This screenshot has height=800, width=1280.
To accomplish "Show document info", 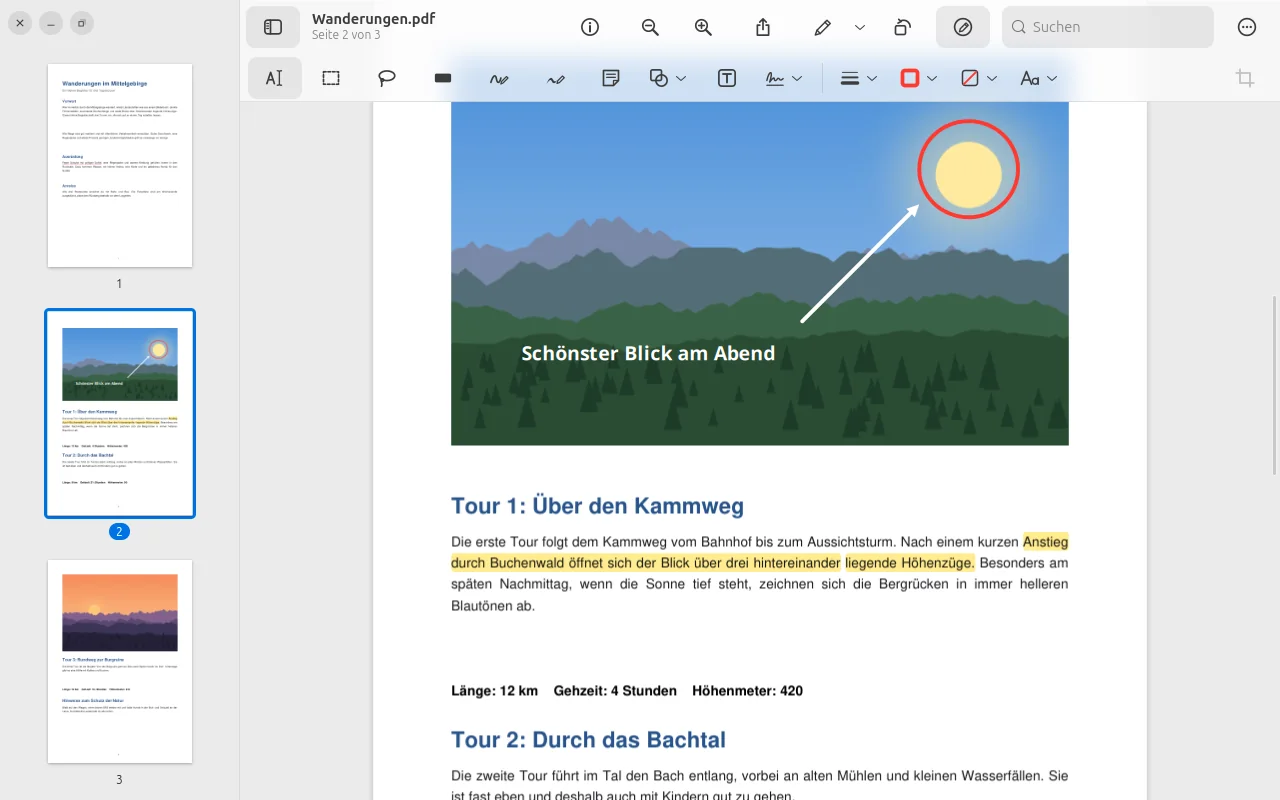I will (x=590, y=27).
